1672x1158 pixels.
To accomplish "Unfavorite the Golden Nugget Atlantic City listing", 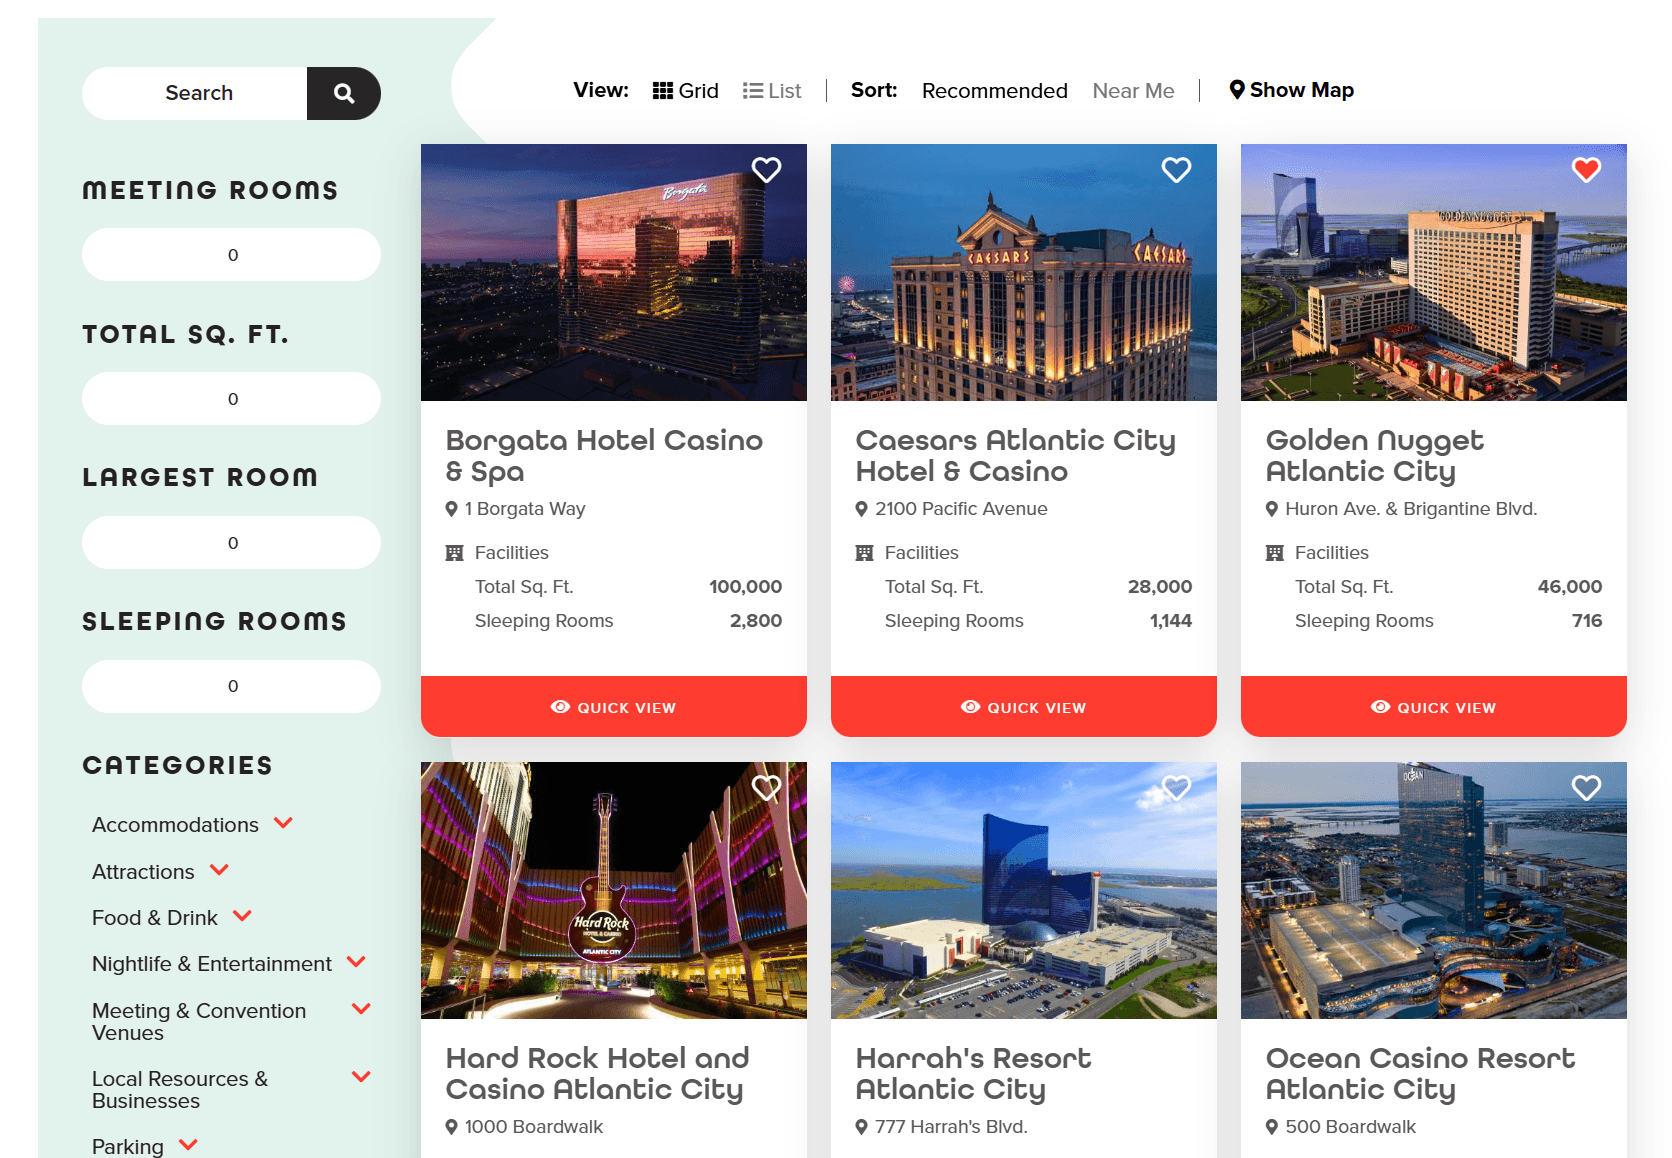I will pyautogui.click(x=1586, y=170).
